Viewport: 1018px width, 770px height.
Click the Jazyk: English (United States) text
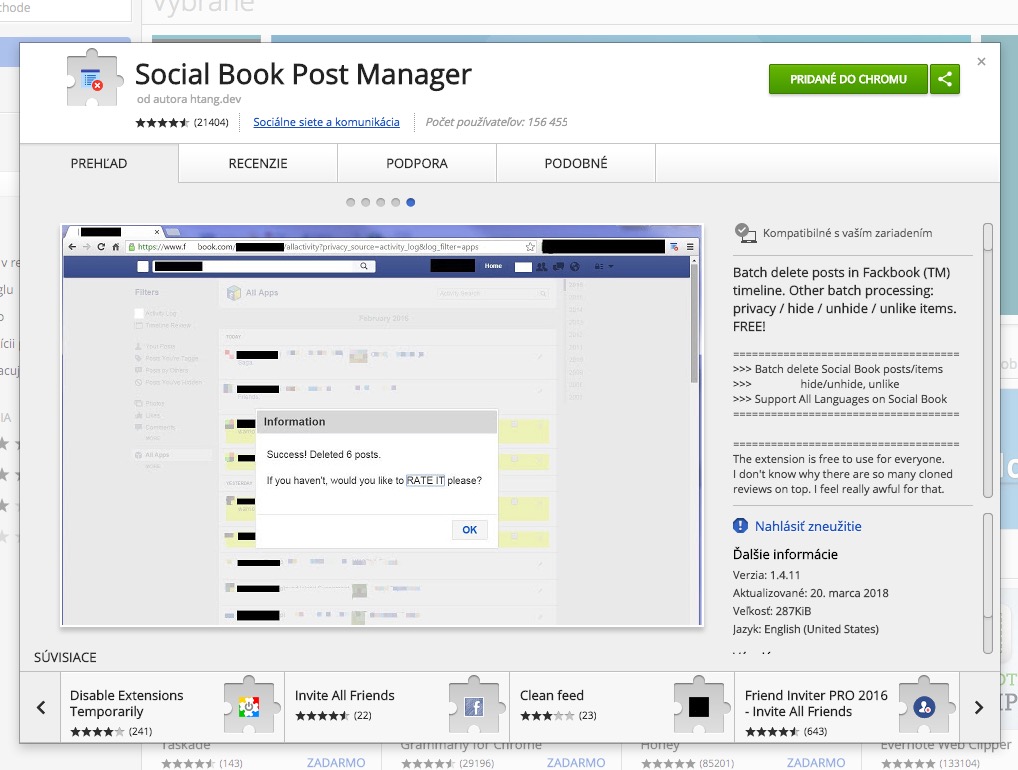point(806,629)
